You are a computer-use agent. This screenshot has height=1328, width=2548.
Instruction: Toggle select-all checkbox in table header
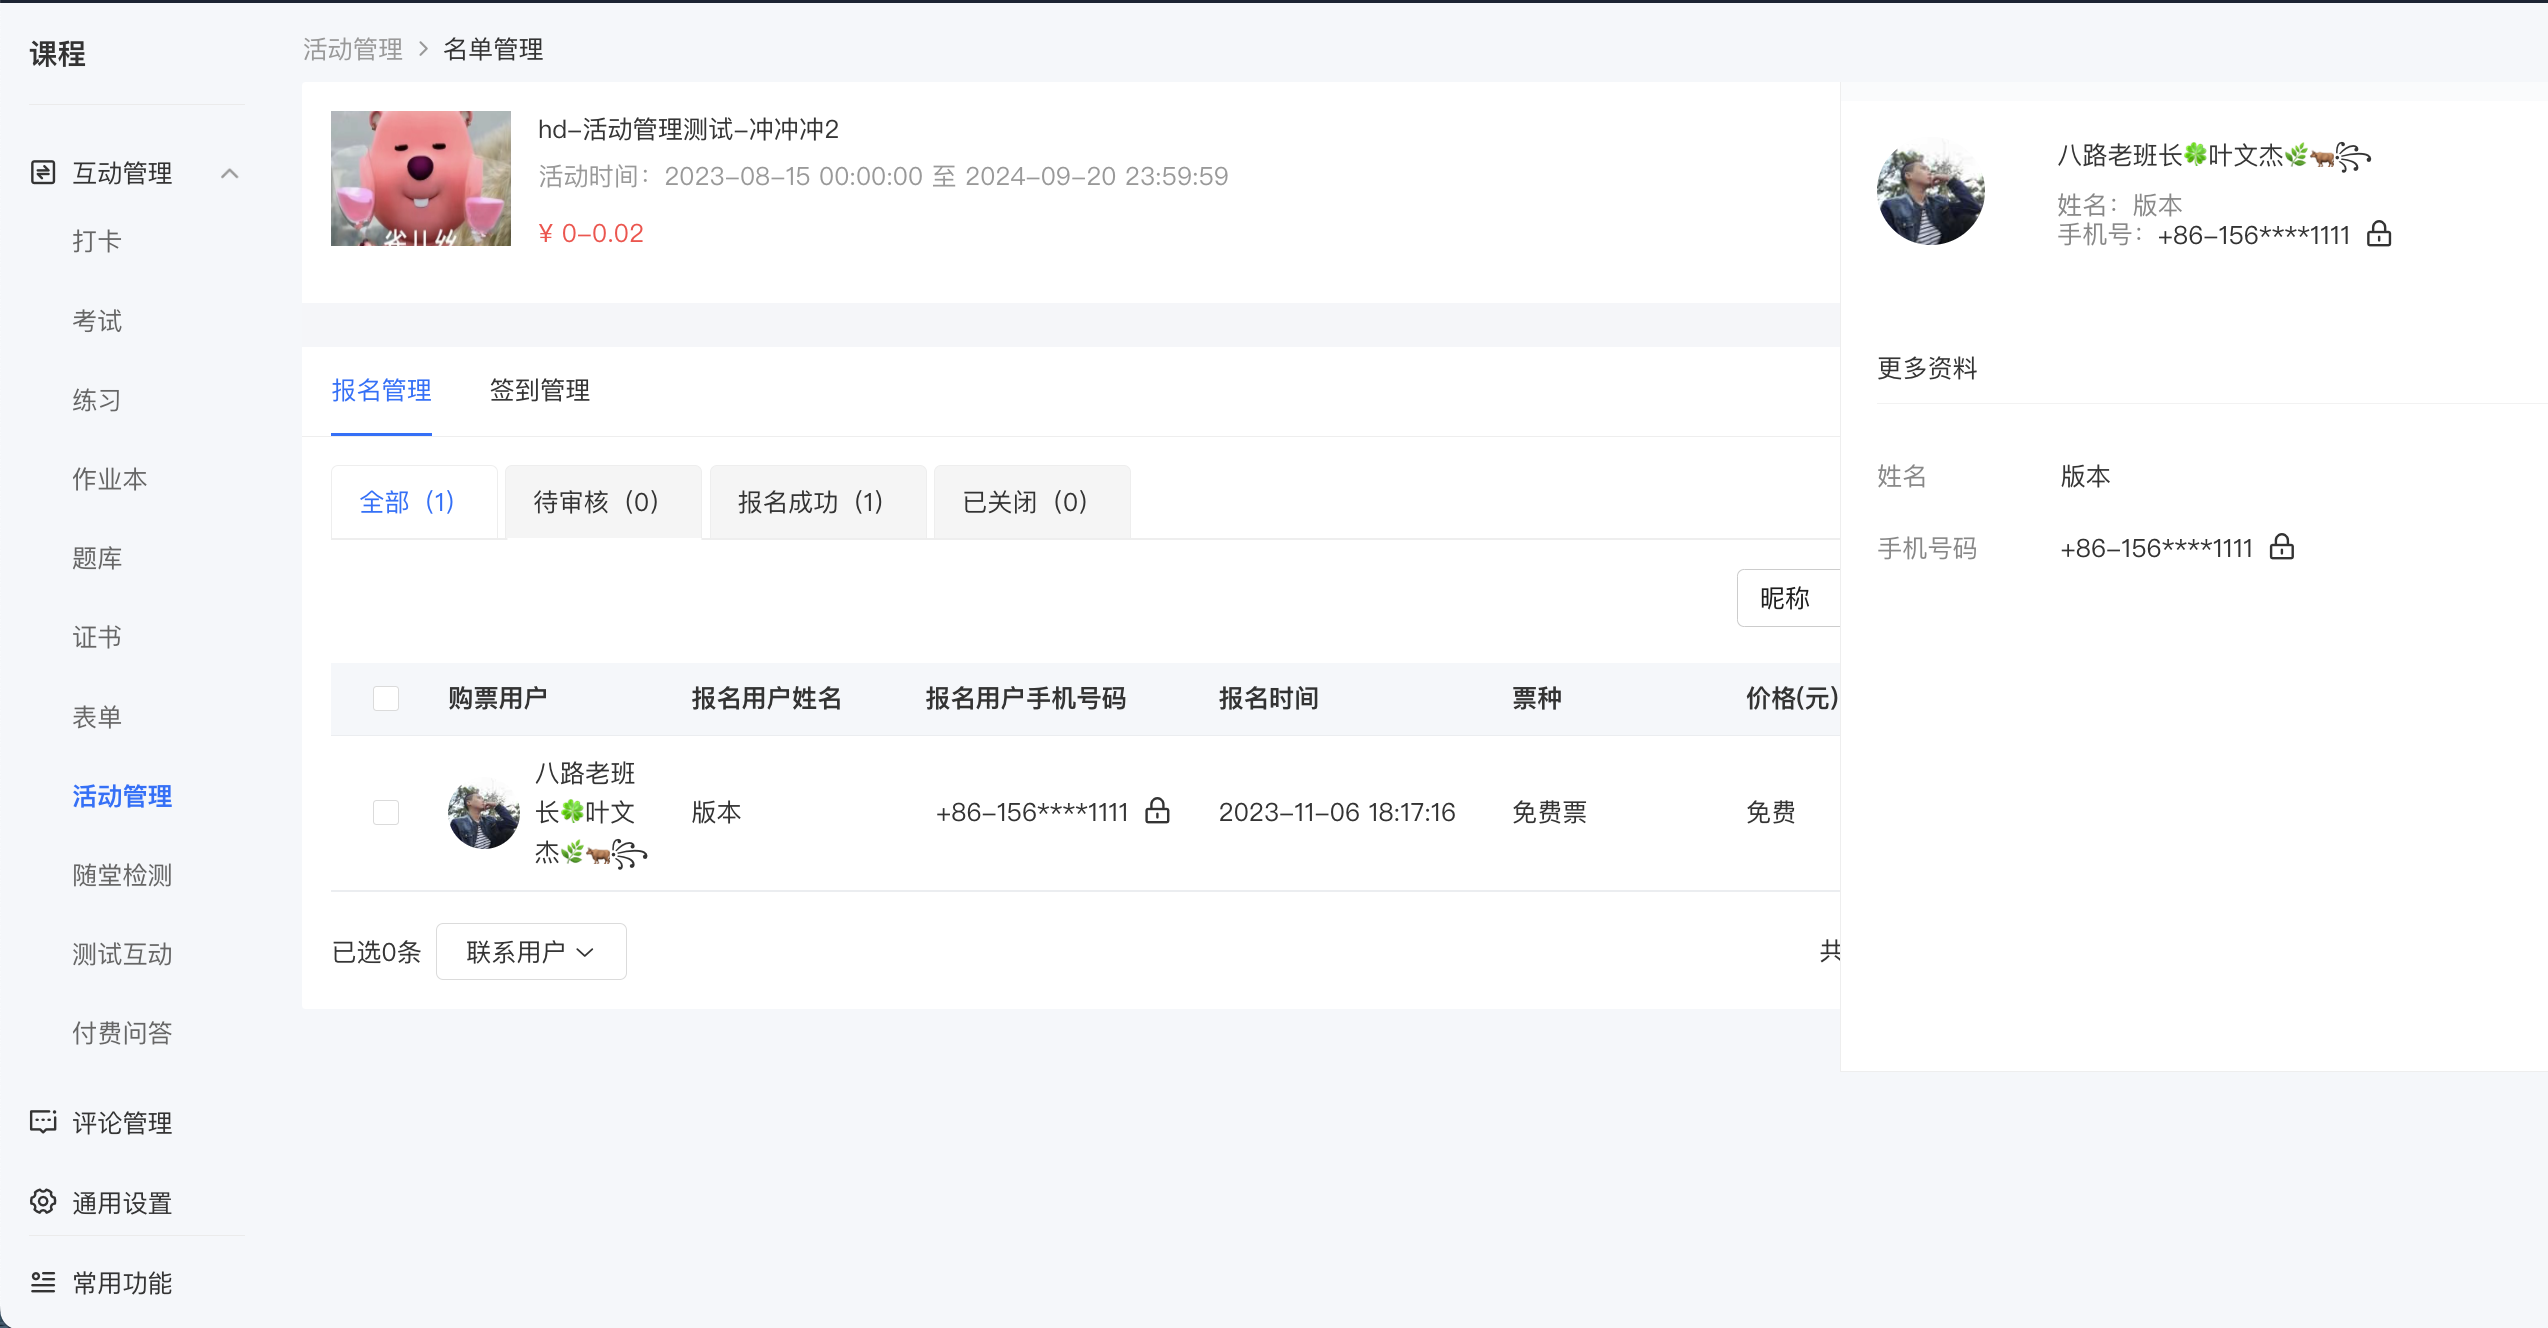(386, 698)
